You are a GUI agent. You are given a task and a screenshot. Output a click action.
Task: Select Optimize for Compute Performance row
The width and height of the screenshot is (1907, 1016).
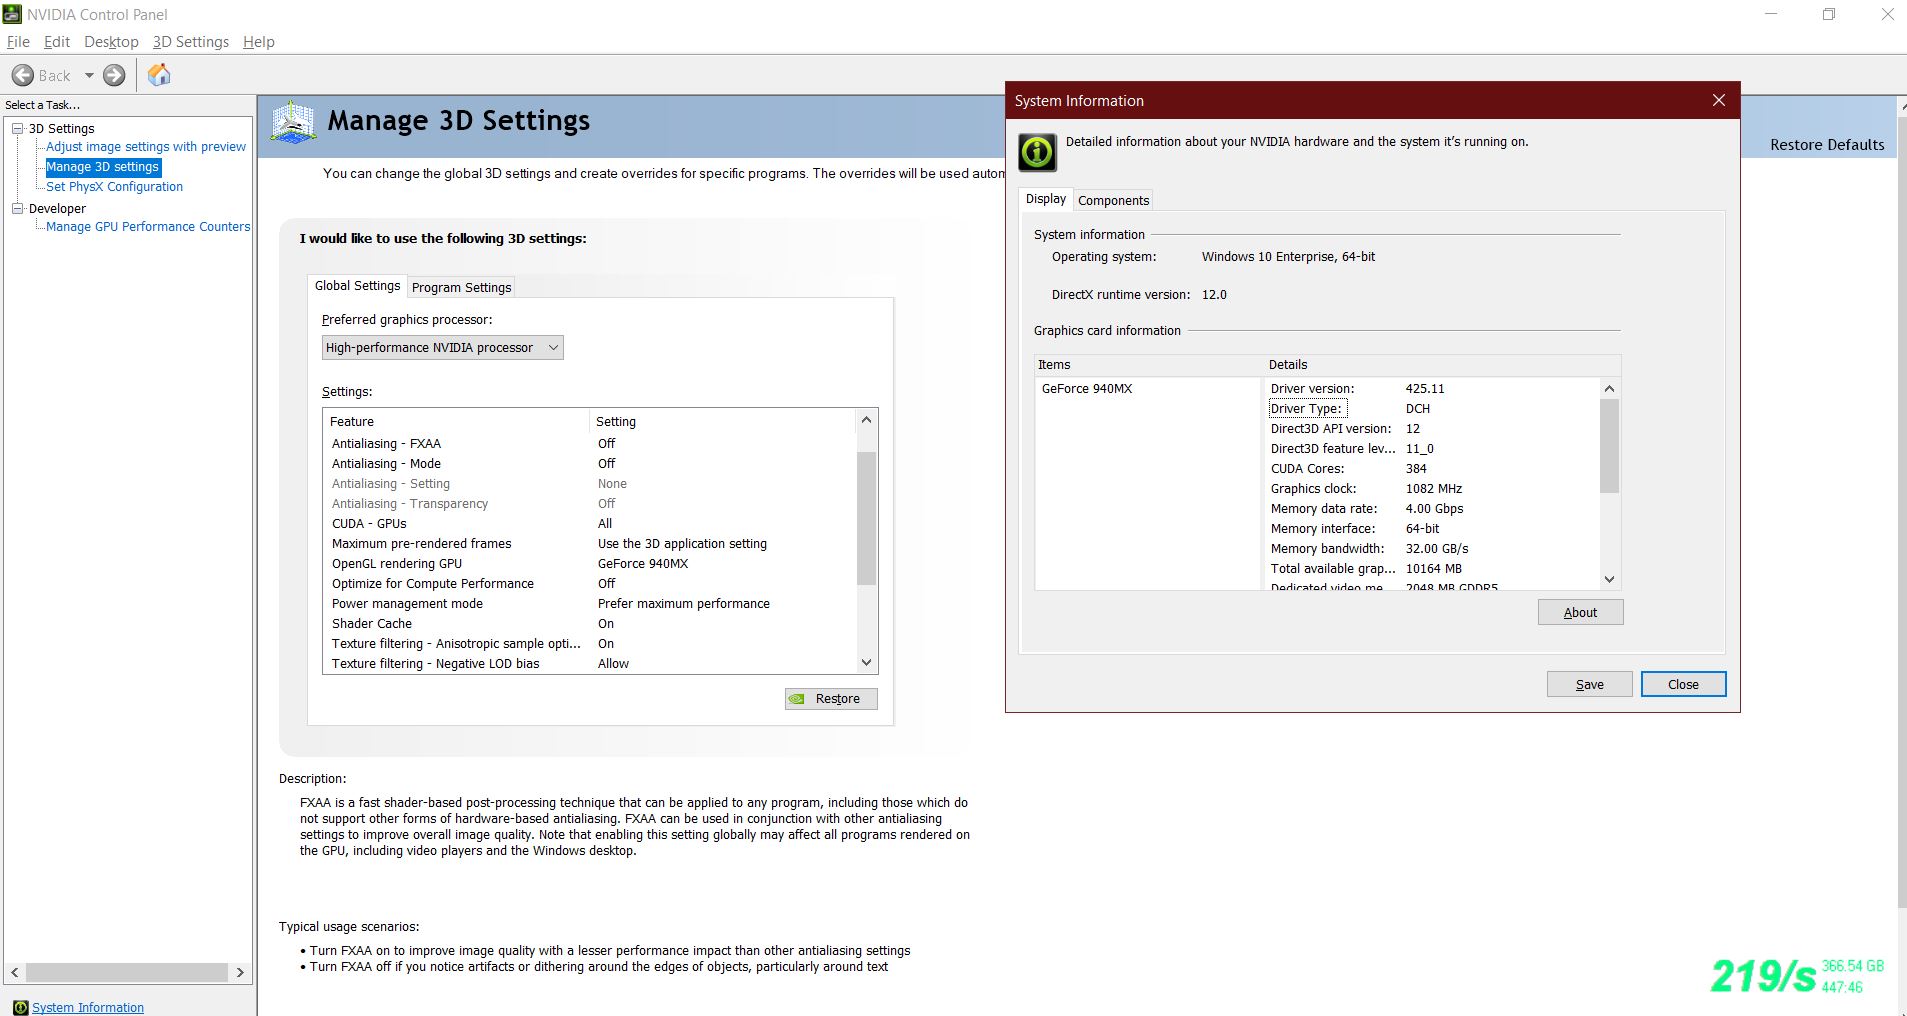pyautogui.click(x=590, y=583)
